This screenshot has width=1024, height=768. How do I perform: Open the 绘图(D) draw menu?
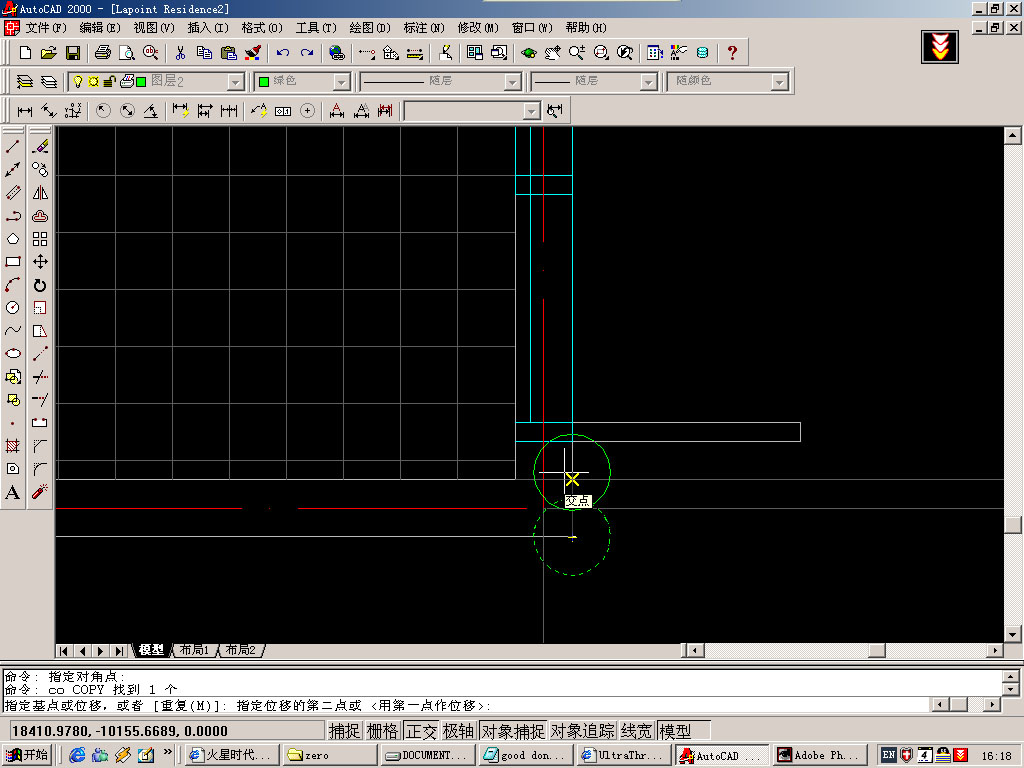point(369,28)
